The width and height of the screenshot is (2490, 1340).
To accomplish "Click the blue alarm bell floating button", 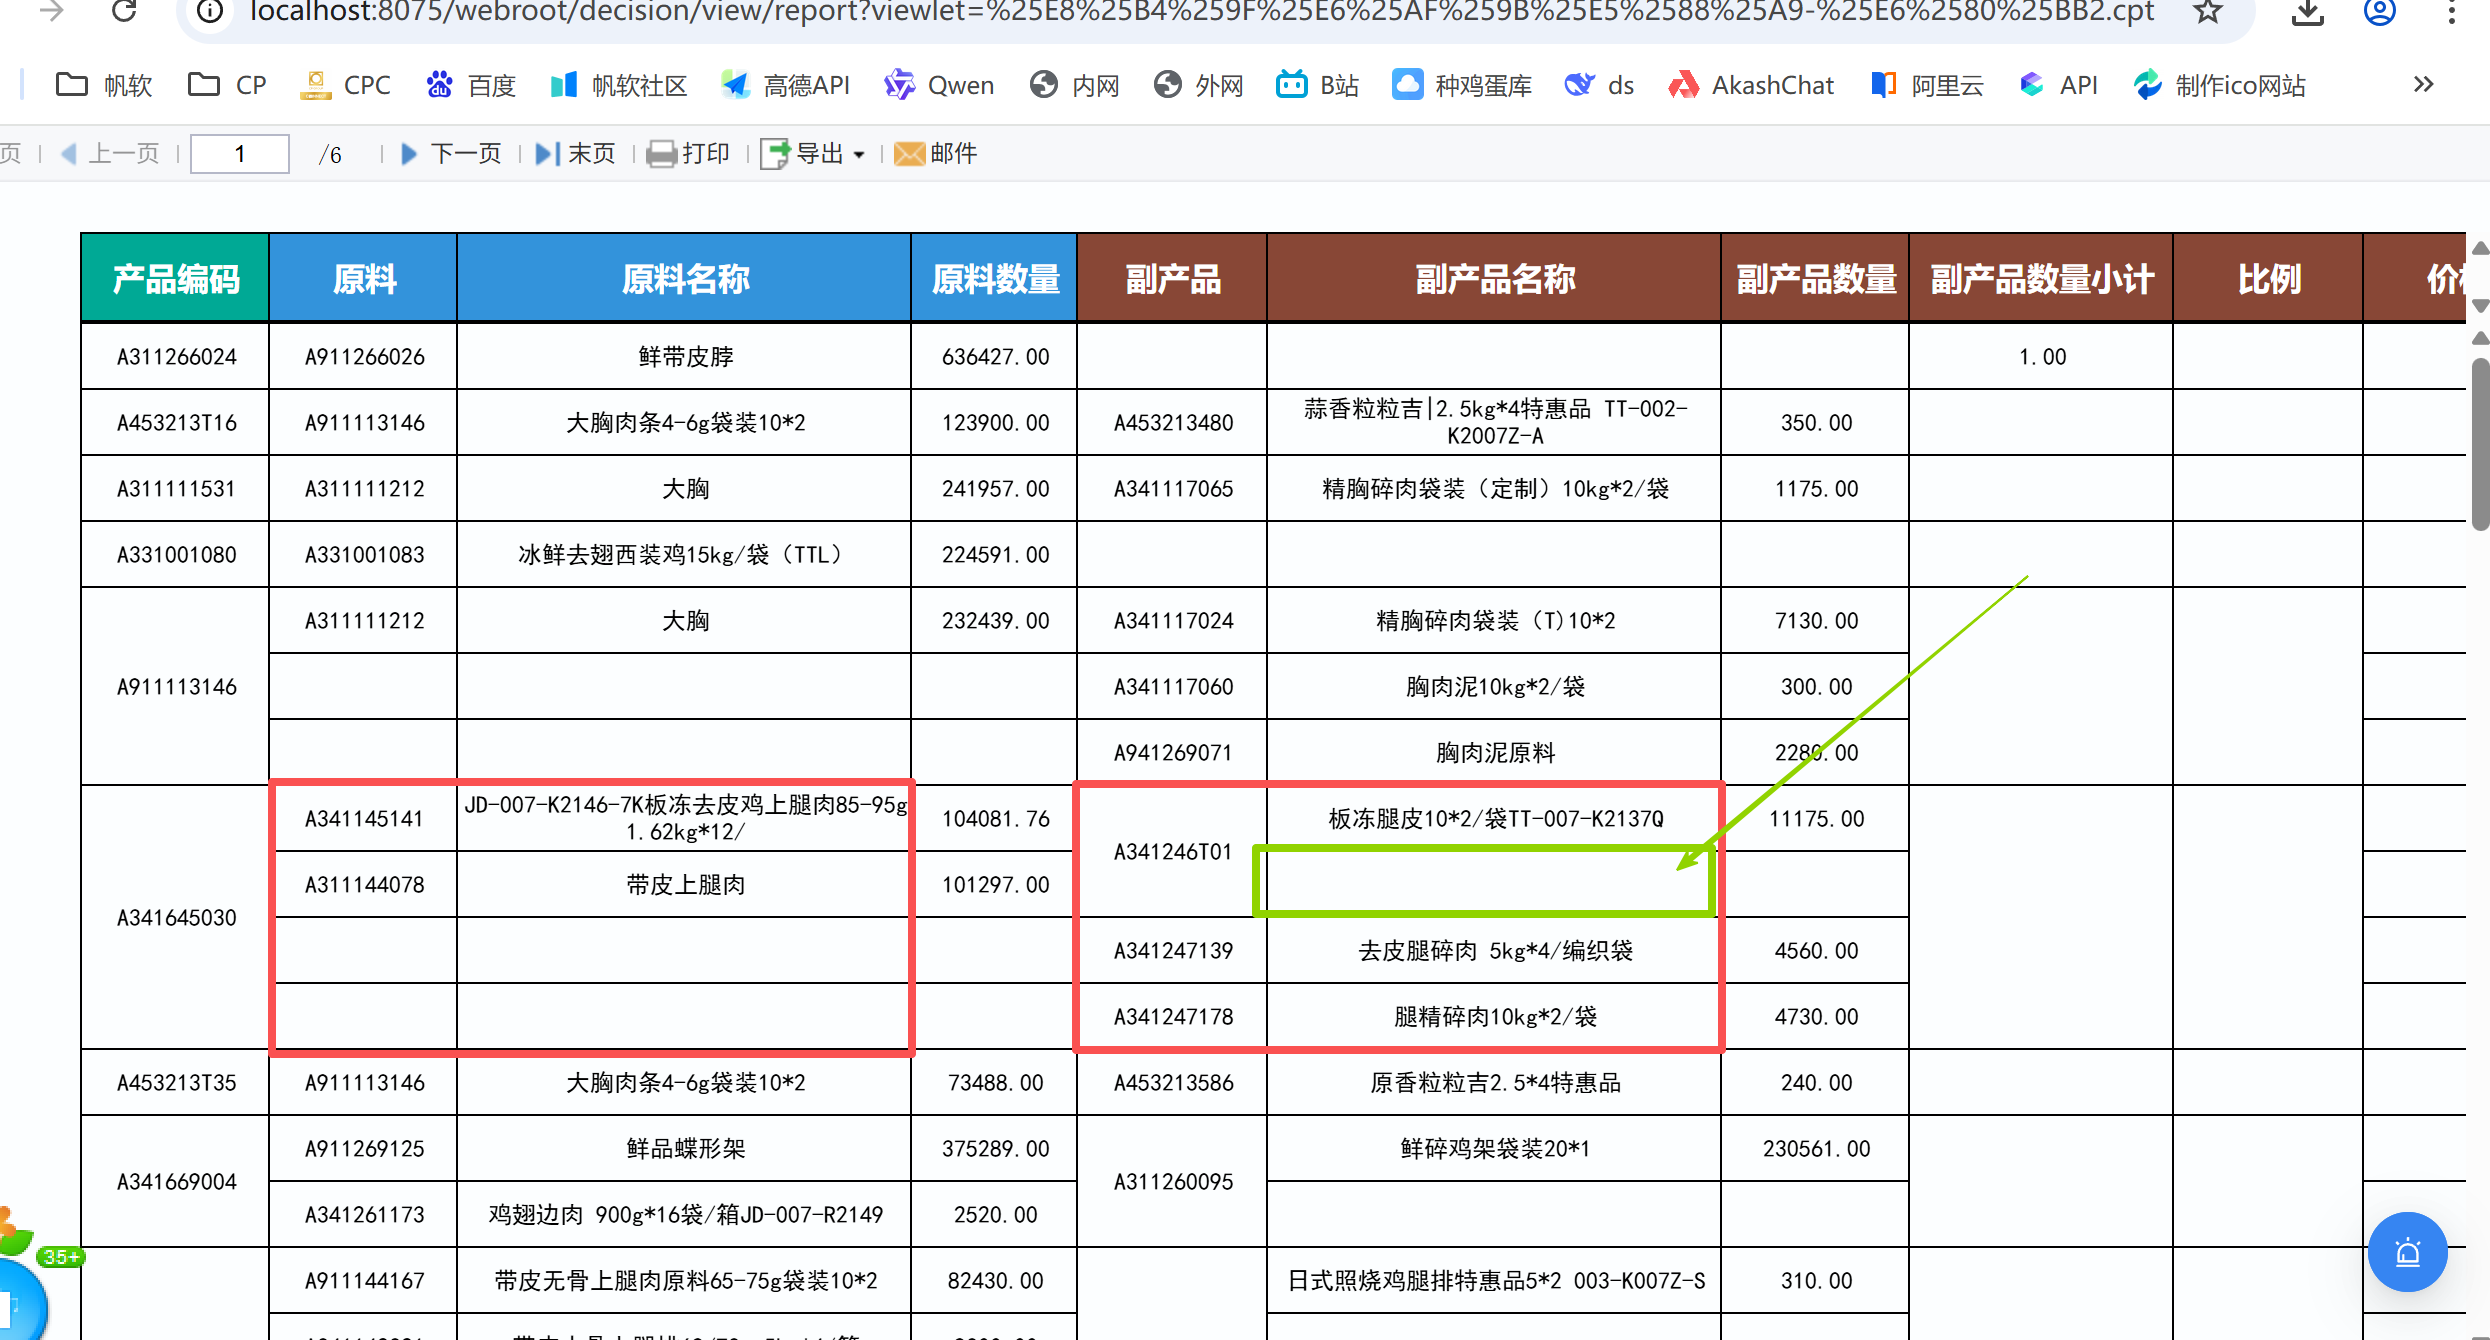I will 2406,1252.
